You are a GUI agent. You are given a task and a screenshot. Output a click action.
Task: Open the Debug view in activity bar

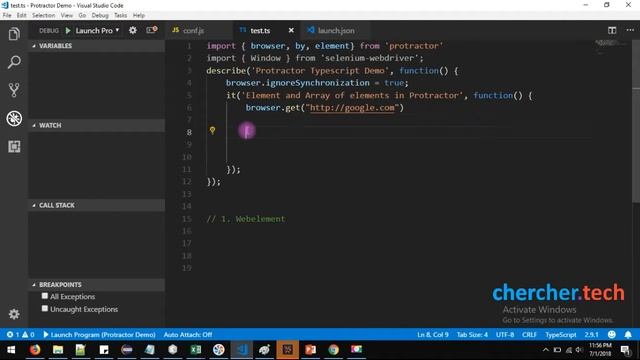(14, 118)
